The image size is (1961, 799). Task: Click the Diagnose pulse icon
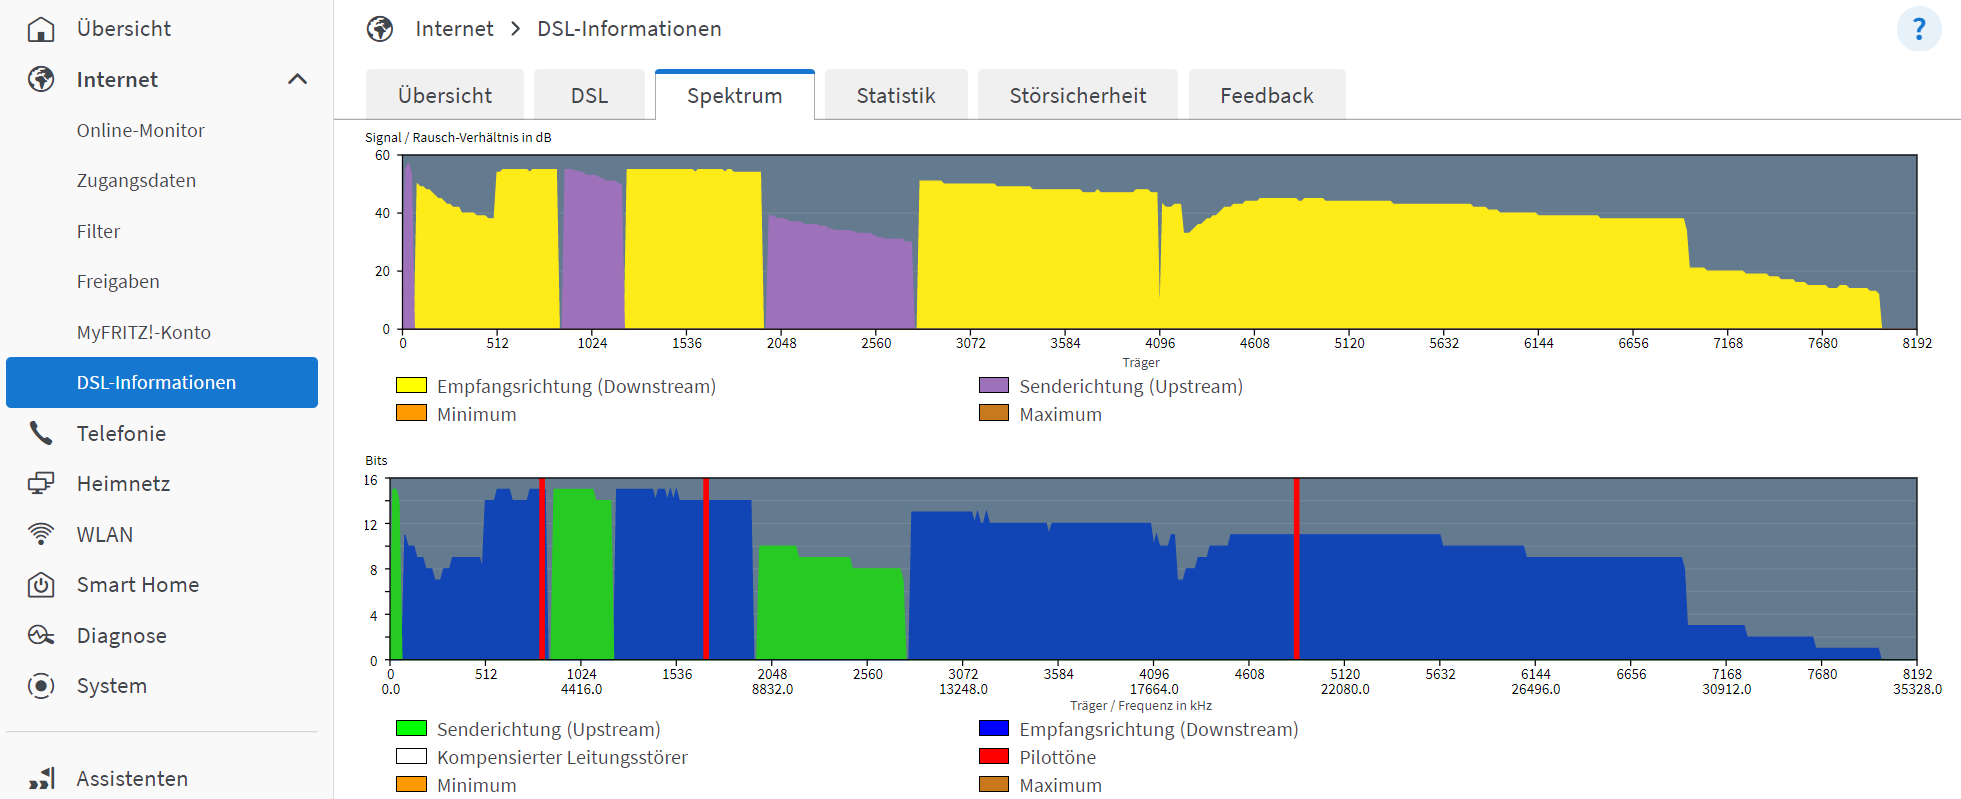click(x=41, y=635)
